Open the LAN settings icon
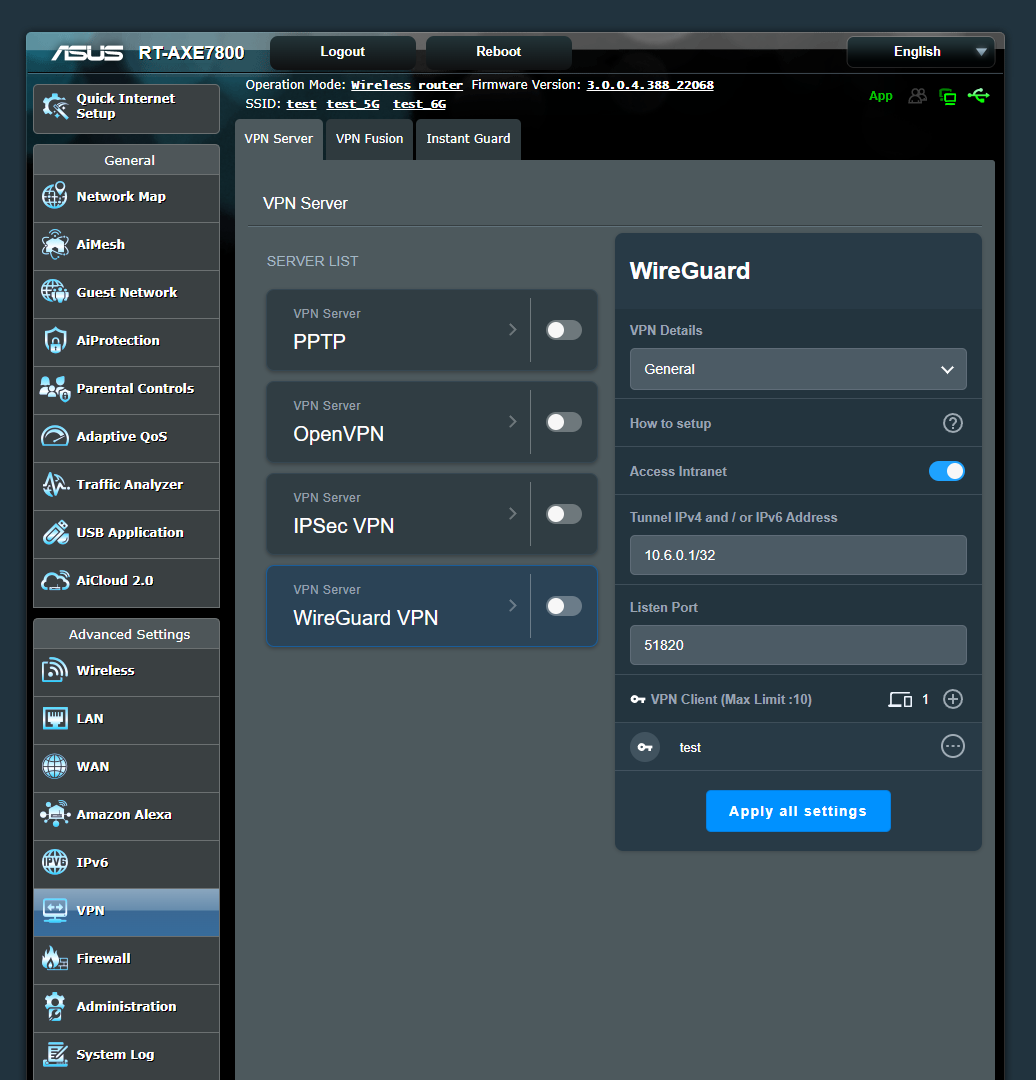Image resolution: width=1036 pixels, height=1080 pixels. [55, 718]
